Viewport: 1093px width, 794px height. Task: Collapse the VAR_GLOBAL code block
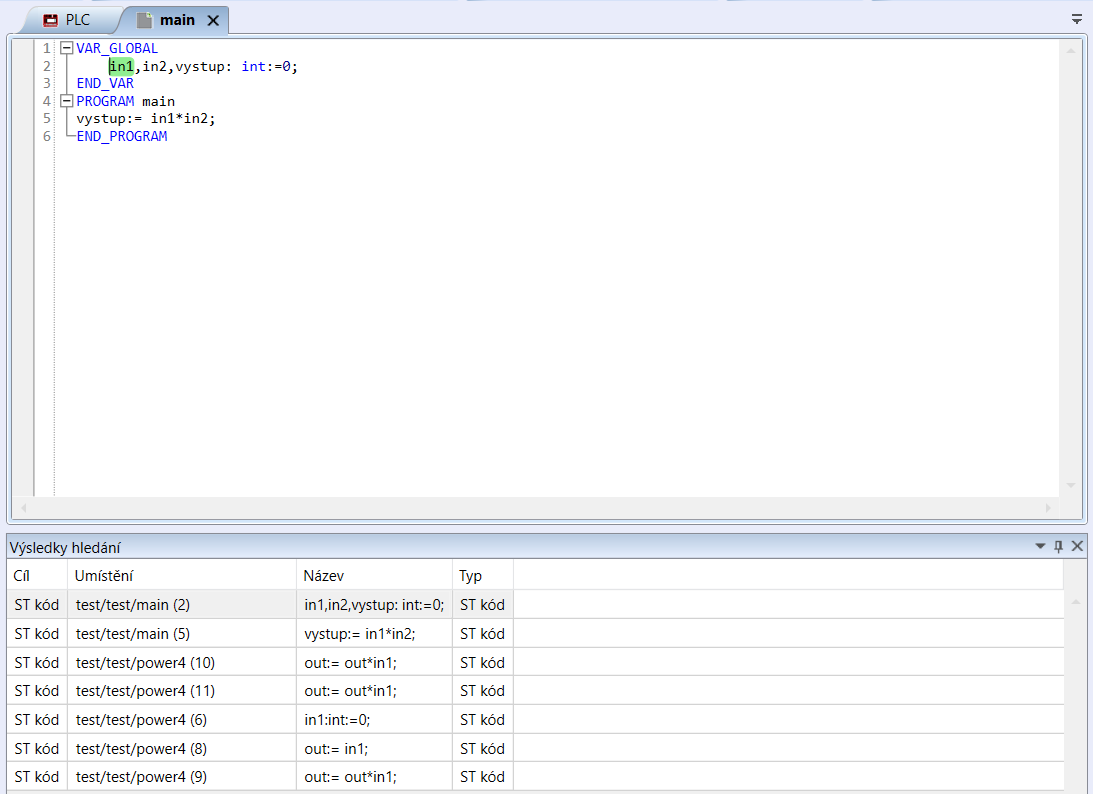tap(67, 48)
